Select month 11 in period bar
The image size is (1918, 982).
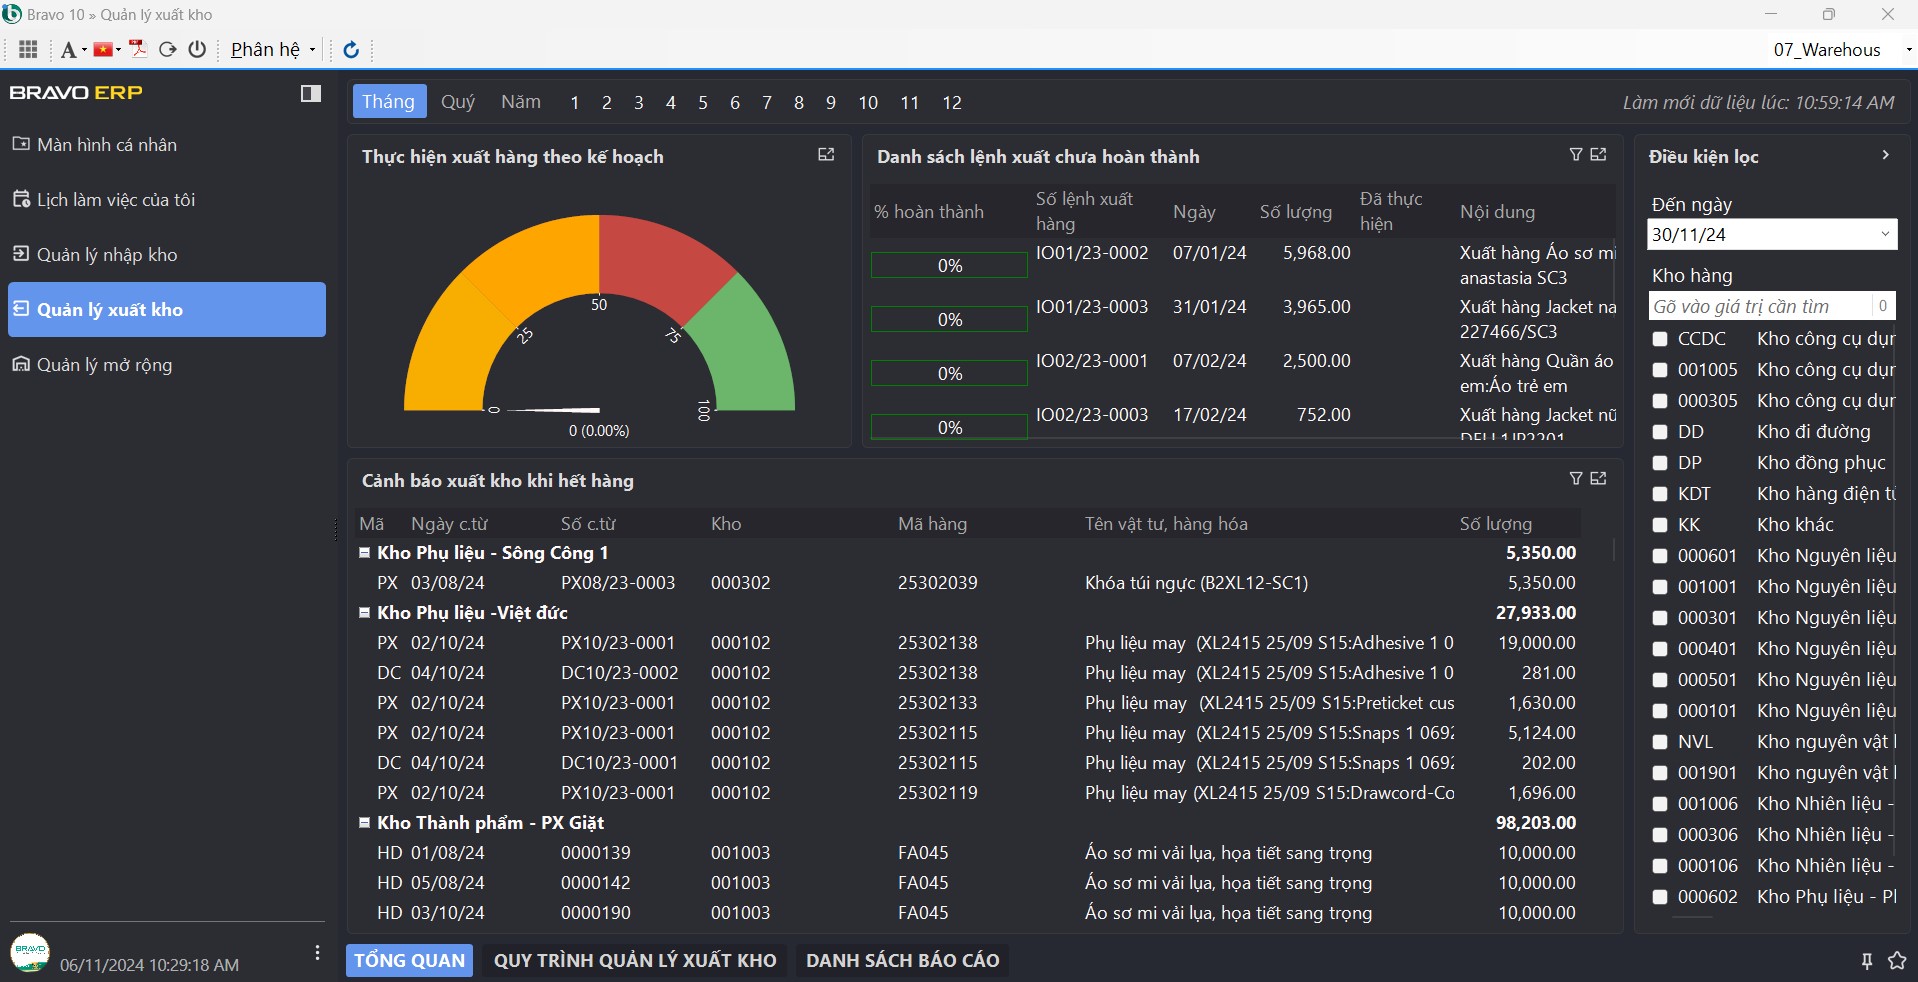pyautogui.click(x=909, y=103)
